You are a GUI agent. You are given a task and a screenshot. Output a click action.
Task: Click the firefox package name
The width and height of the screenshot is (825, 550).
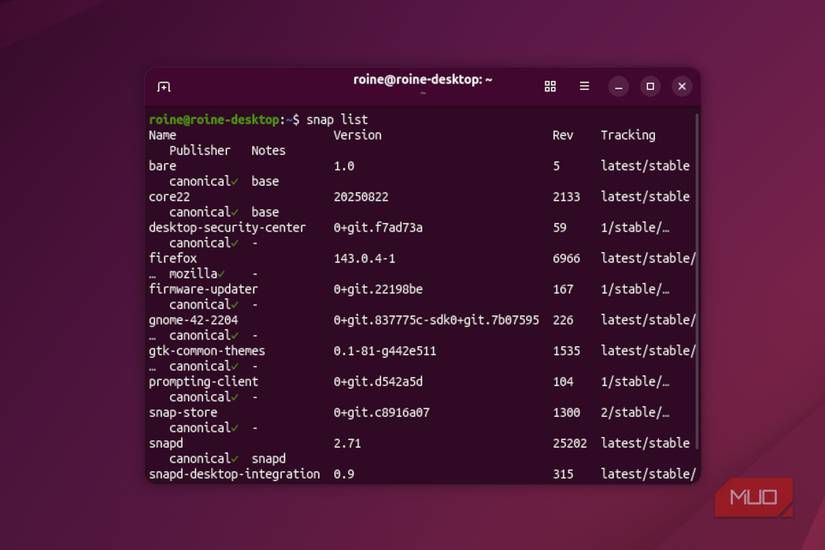click(173, 258)
